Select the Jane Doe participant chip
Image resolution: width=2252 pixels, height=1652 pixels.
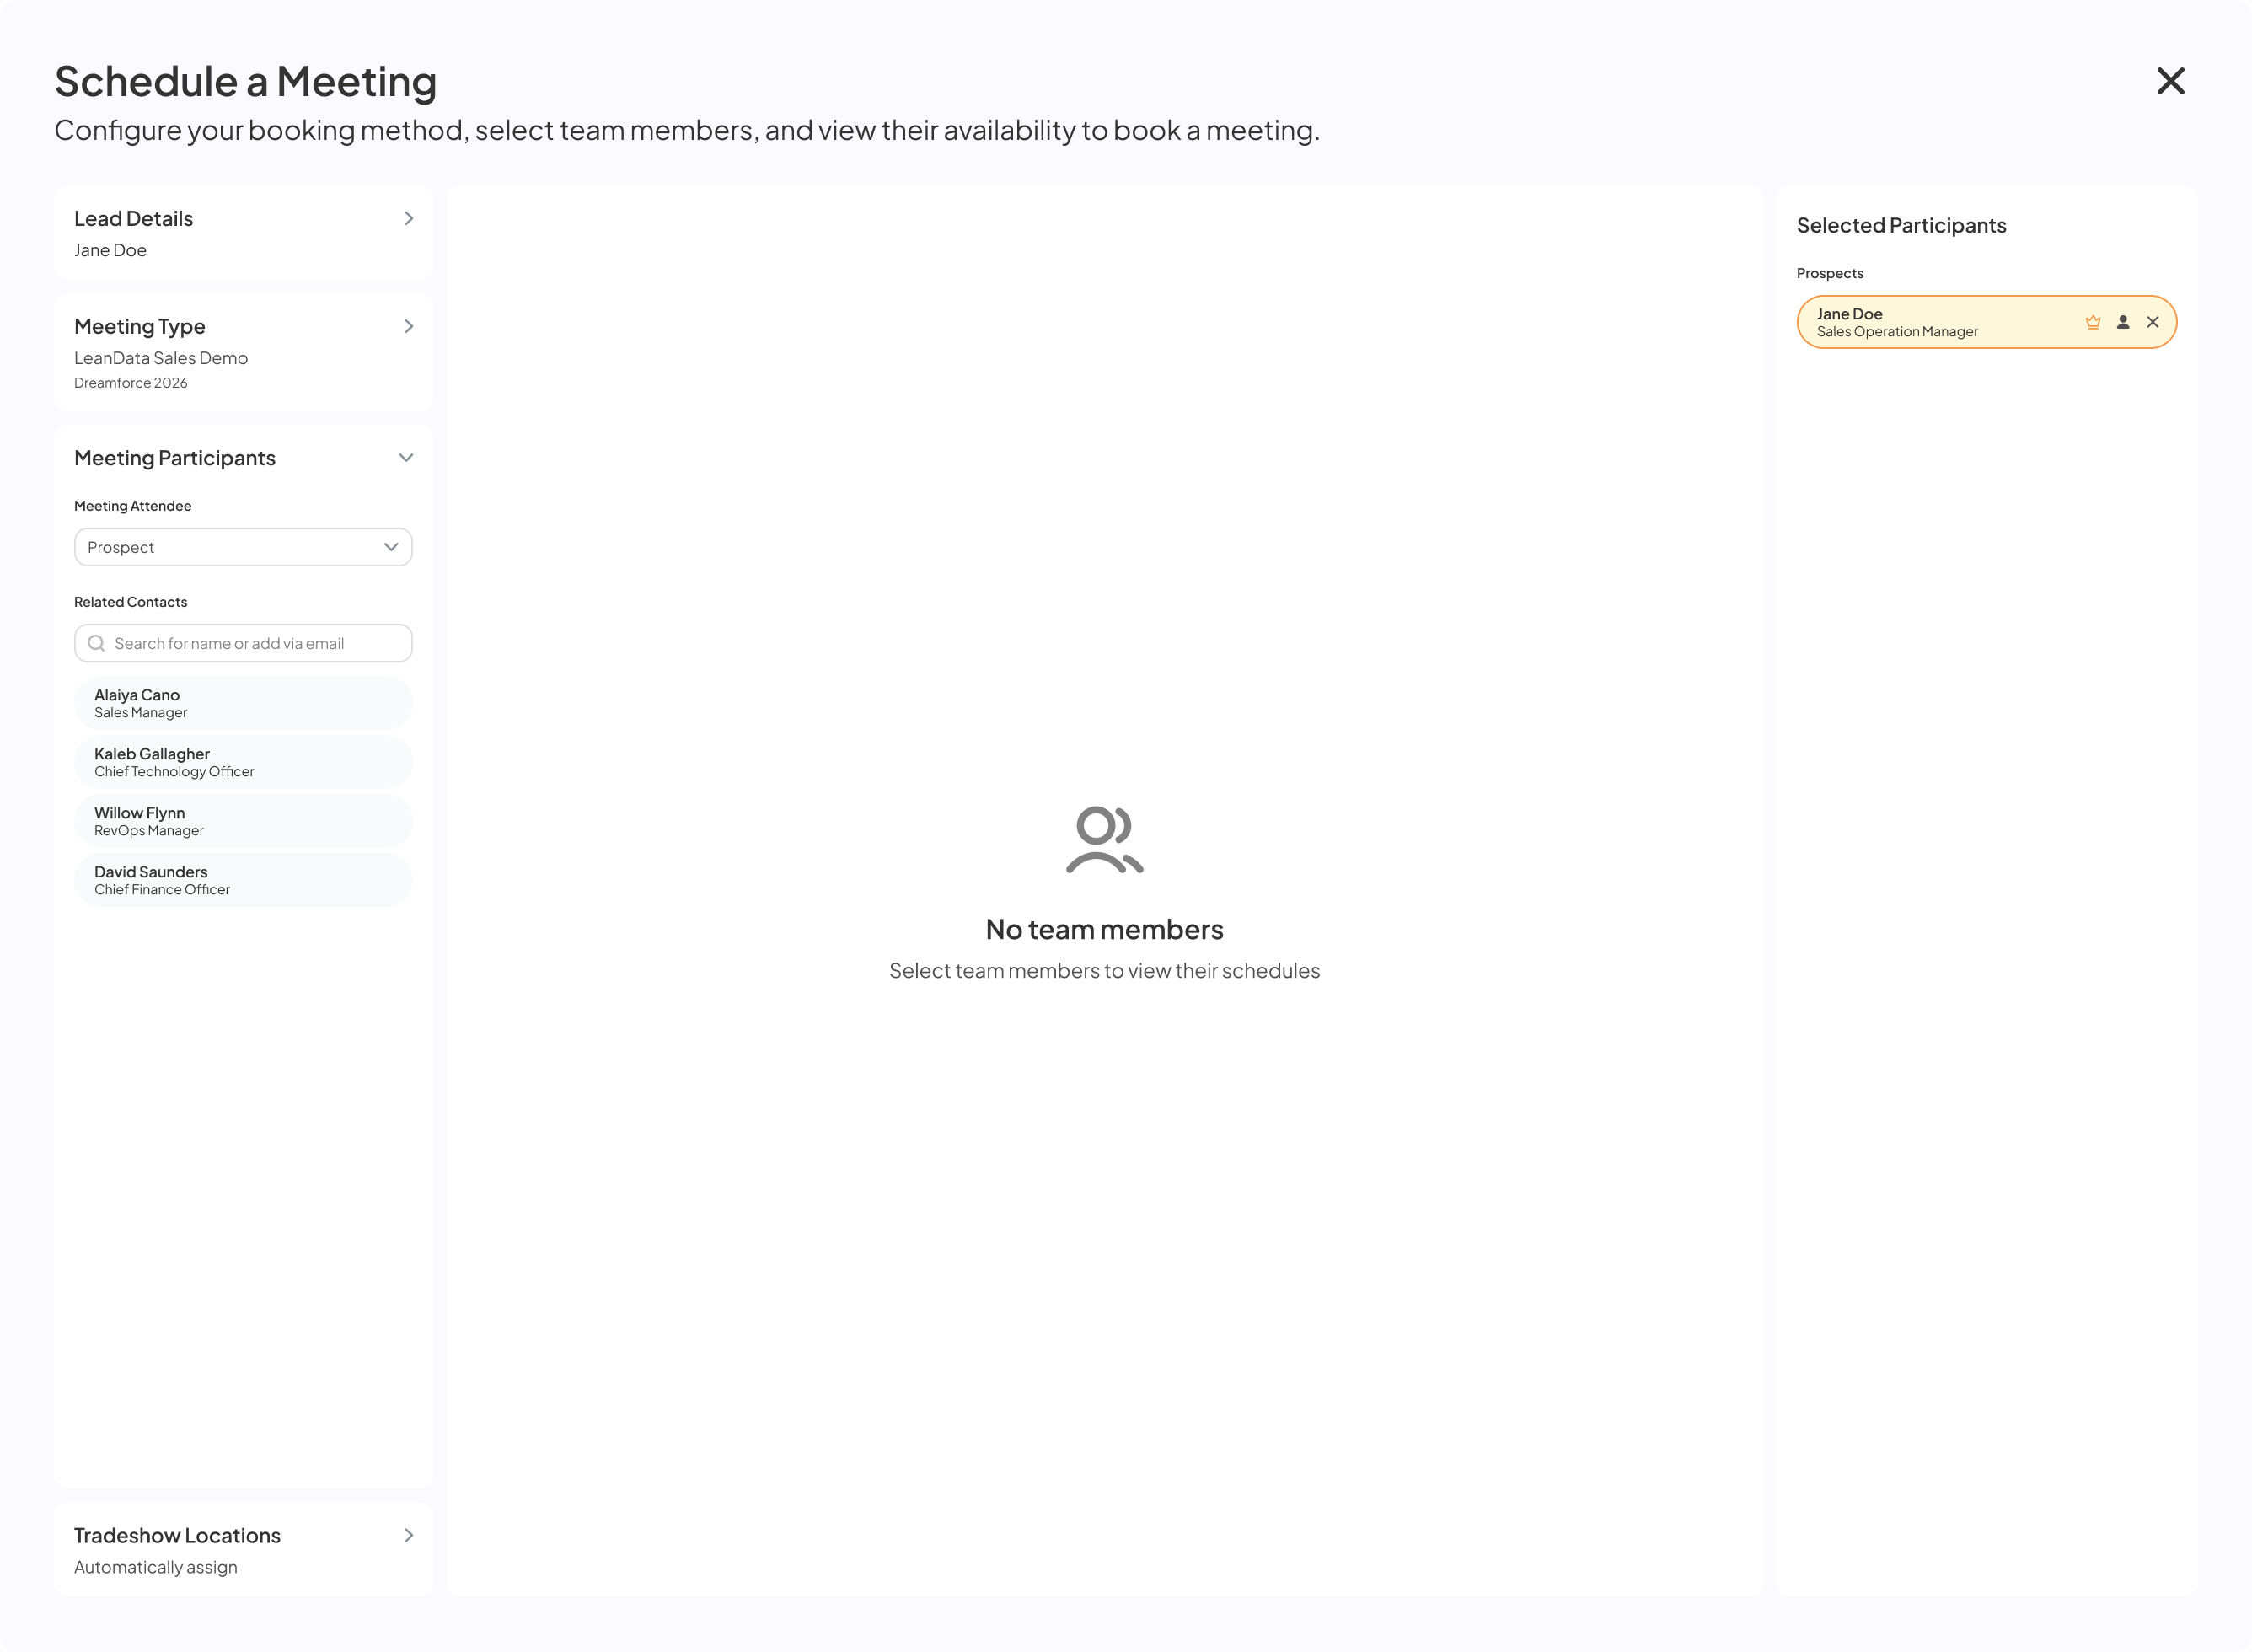(1986, 322)
